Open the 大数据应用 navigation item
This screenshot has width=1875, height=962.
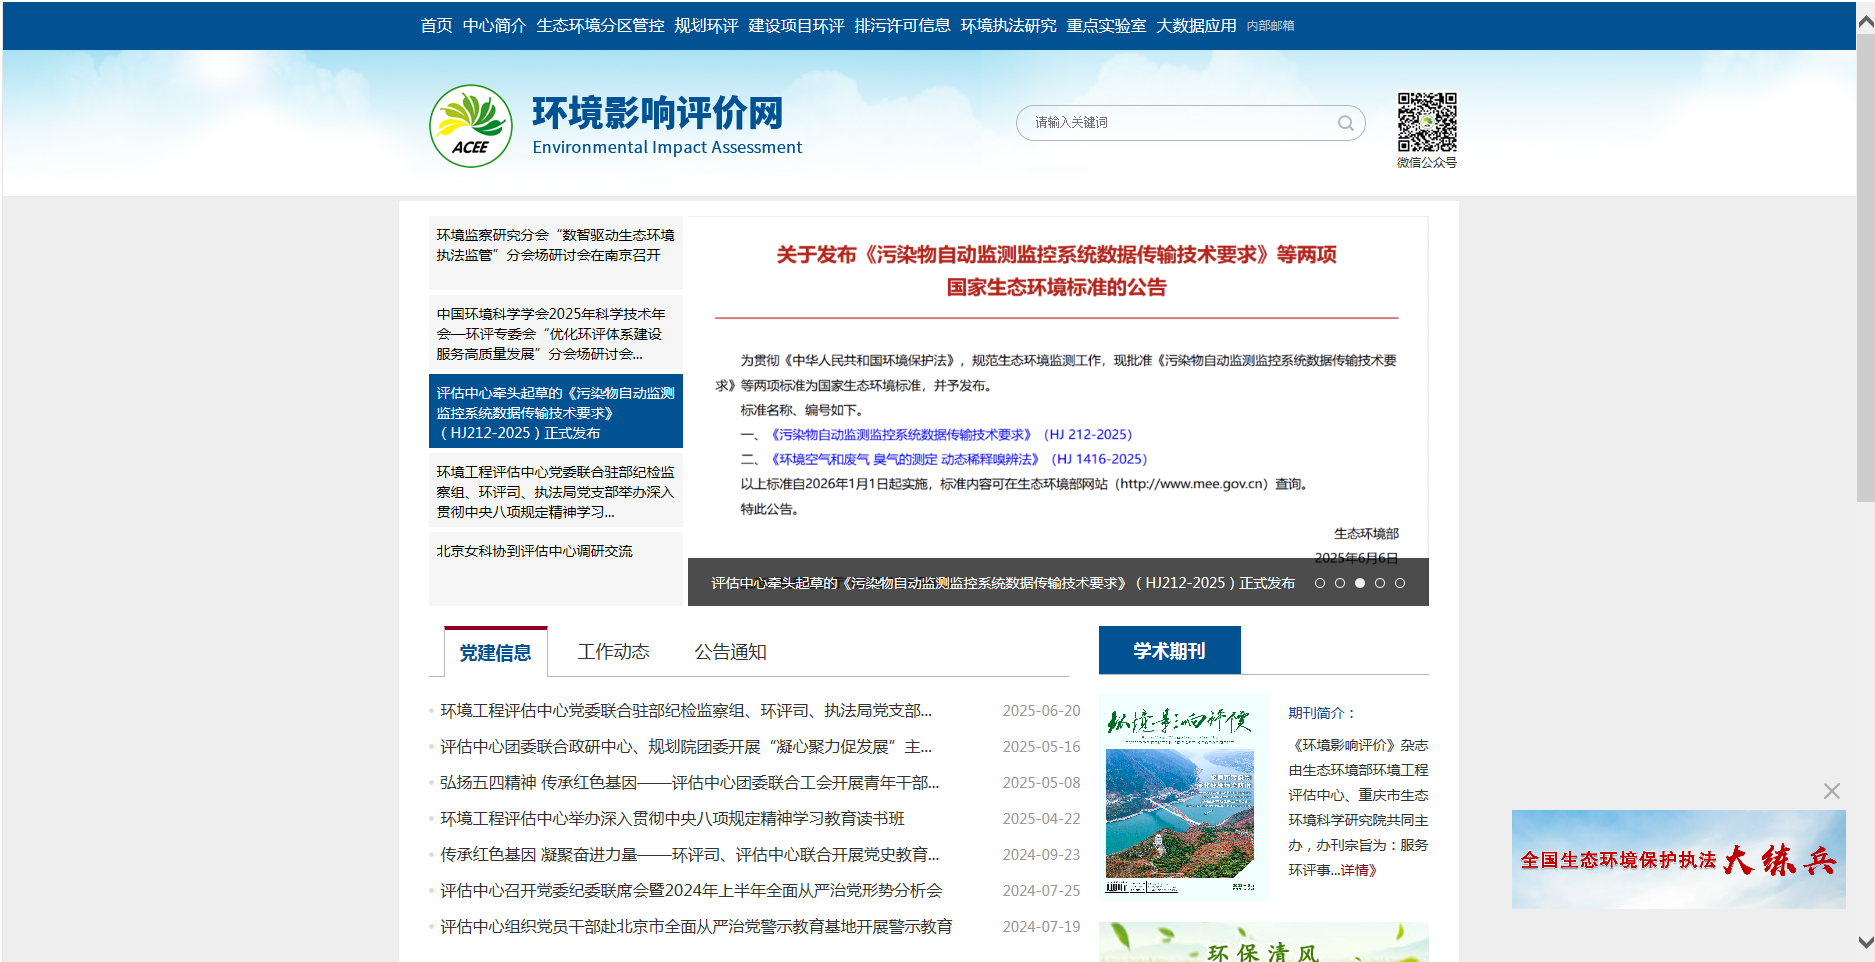point(1196,25)
